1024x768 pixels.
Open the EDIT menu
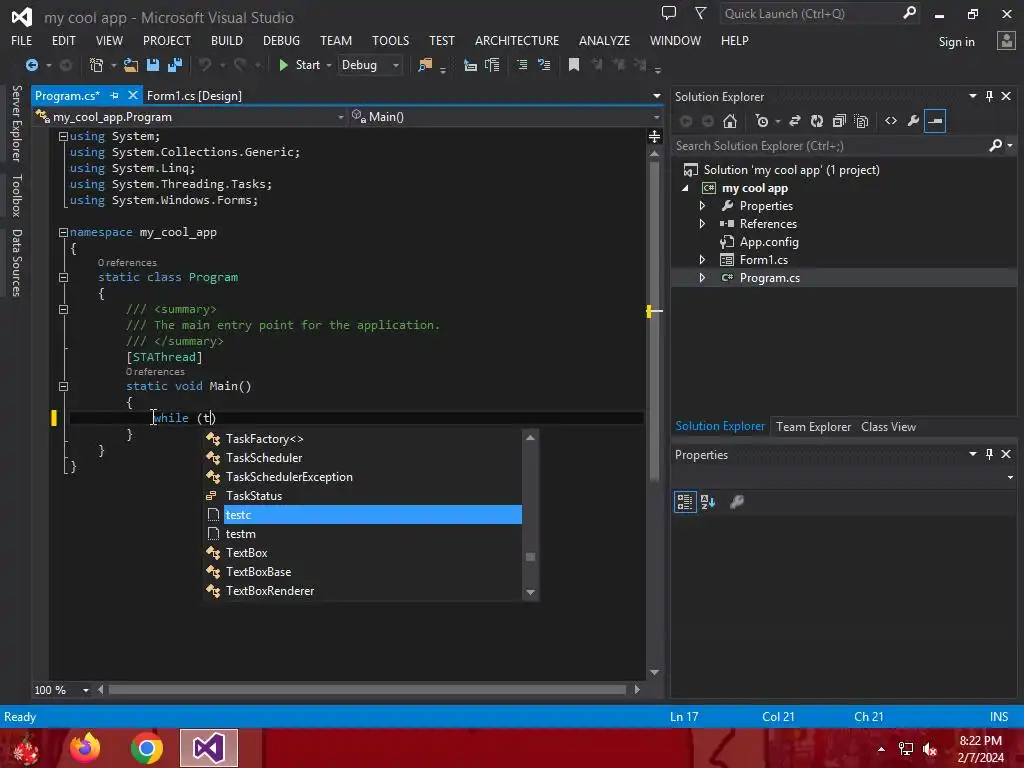coord(63,40)
